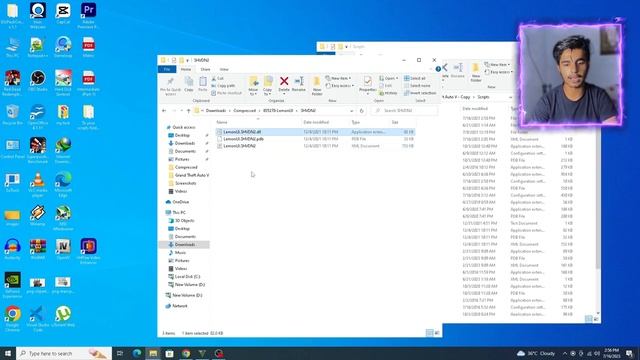640x360 pixels.
Task: Open CapCut desktop shortcut
Action: (x=63, y=14)
